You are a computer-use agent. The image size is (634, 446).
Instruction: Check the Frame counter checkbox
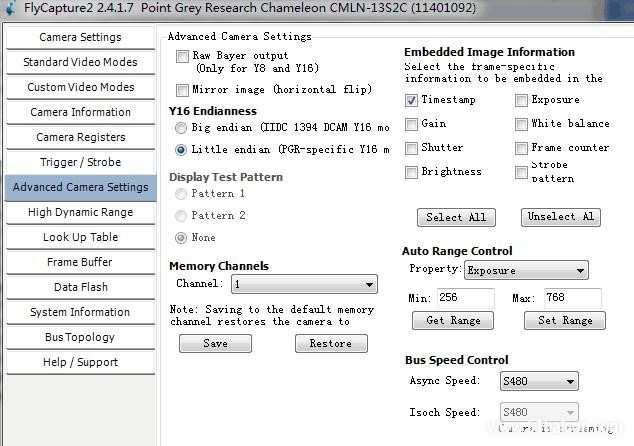click(x=521, y=148)
